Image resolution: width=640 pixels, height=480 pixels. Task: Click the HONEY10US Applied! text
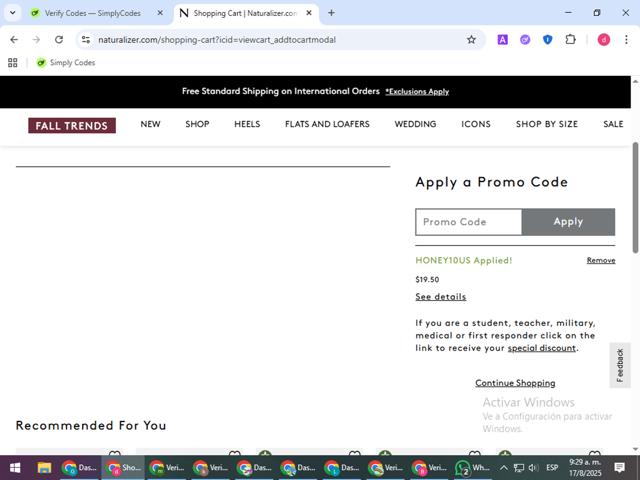(464, 260)
